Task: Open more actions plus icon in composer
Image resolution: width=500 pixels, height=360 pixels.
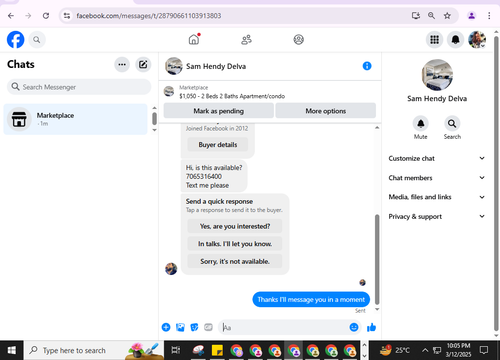Action: (166, 327)
